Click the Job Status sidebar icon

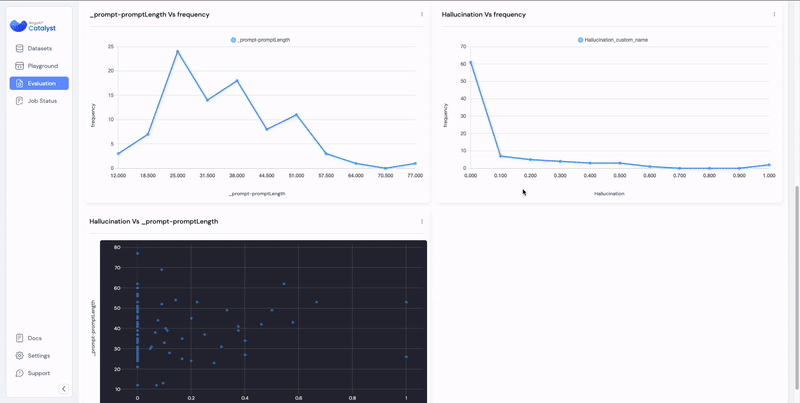click(x=20, y=101)
